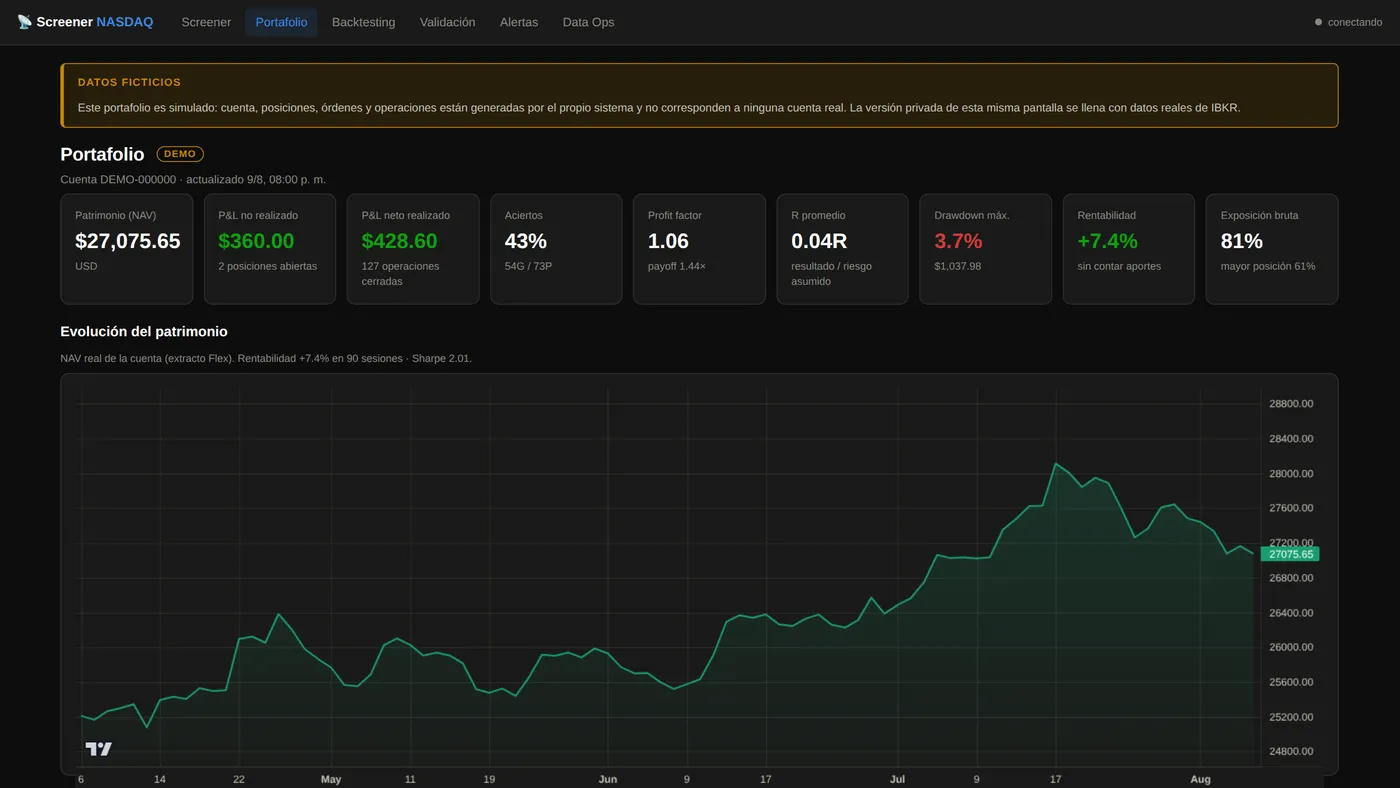Go to the Alertas tab
The height and width of the screenshot is (788, 1400).
pos(519,22)
